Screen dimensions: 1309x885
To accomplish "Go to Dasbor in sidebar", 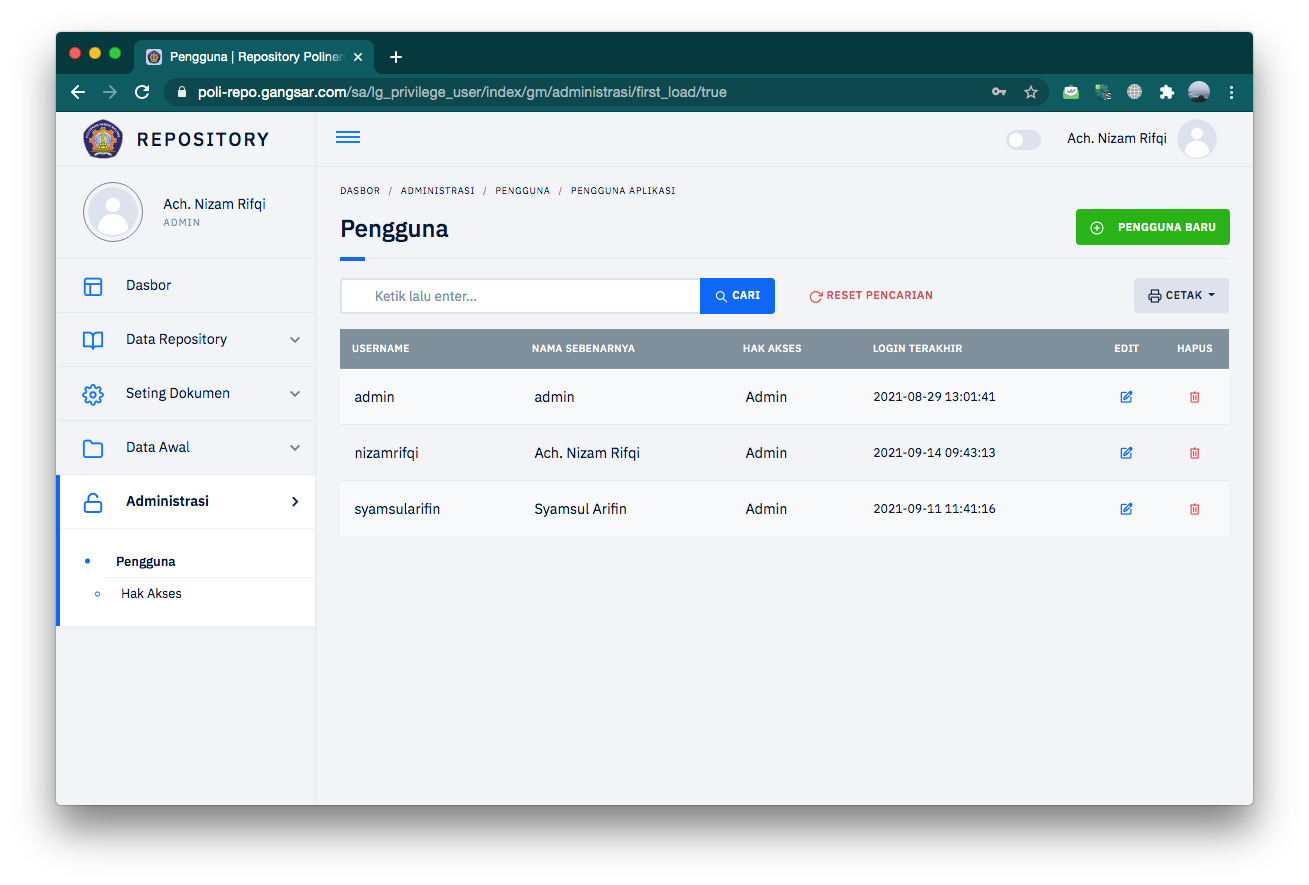I will coord(148,286).
